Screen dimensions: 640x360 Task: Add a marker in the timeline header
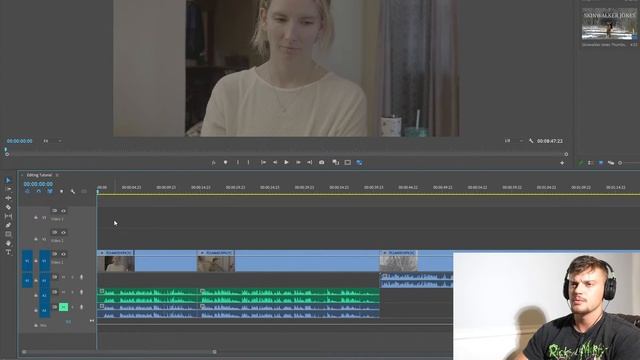coord(62,191)
